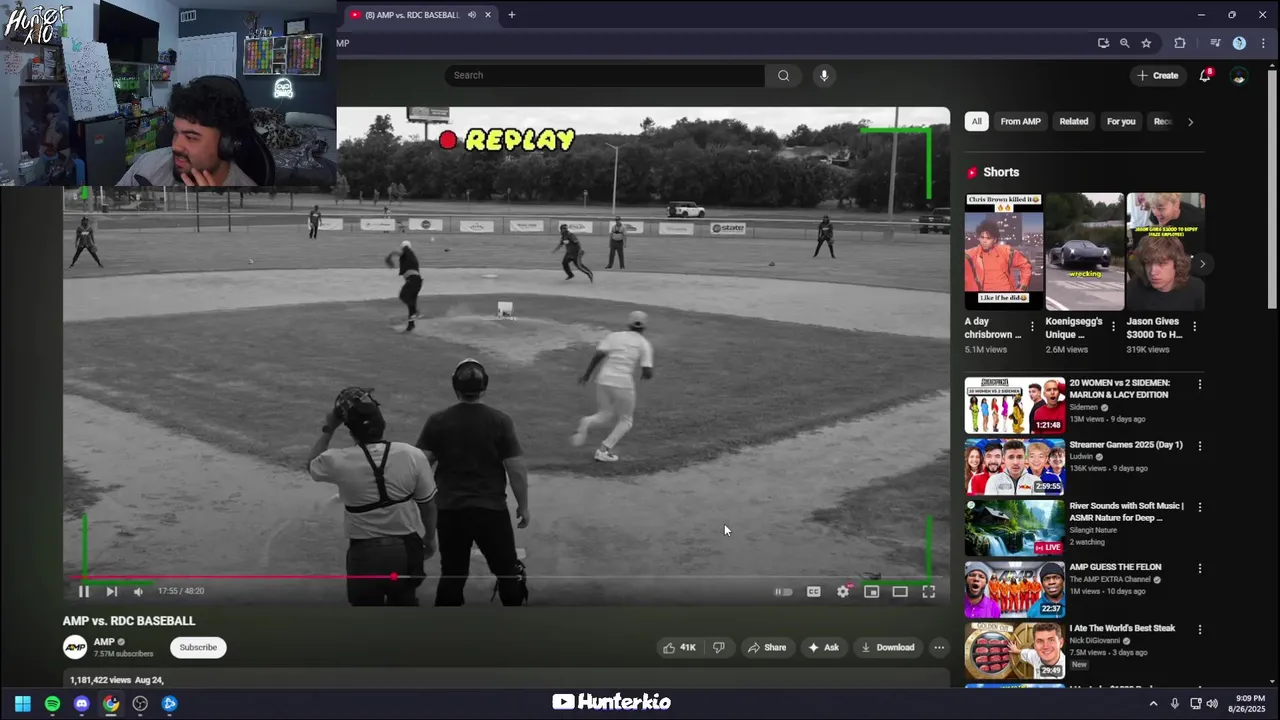1280x720 pixels.
Task: Toggle theater mode view
Action: click(x=900, y=592)
